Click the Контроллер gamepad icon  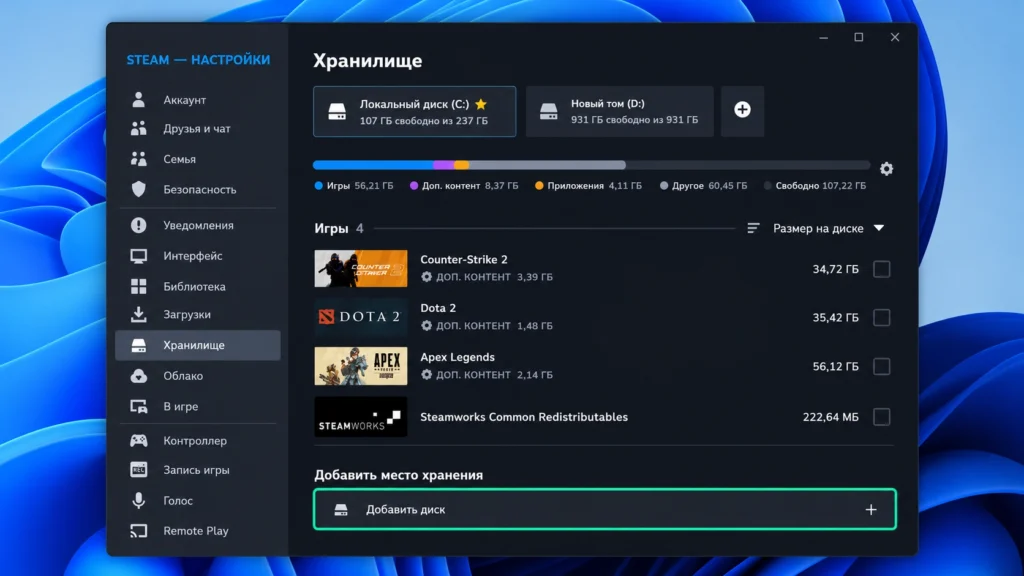pyautogui.click(x=138, y=440)
